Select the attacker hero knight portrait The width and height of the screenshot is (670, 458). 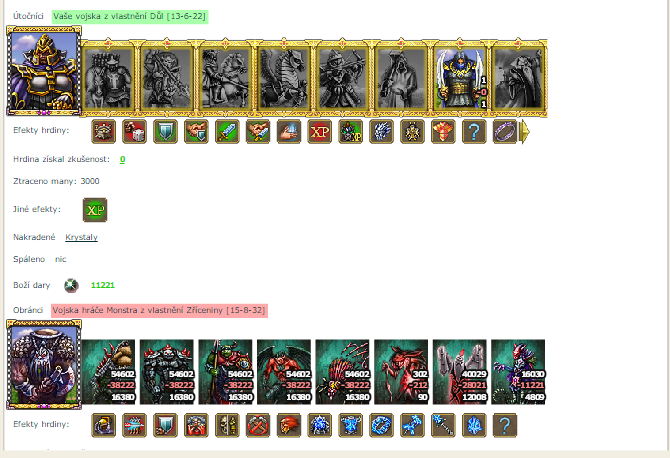[x=44, y=71]
